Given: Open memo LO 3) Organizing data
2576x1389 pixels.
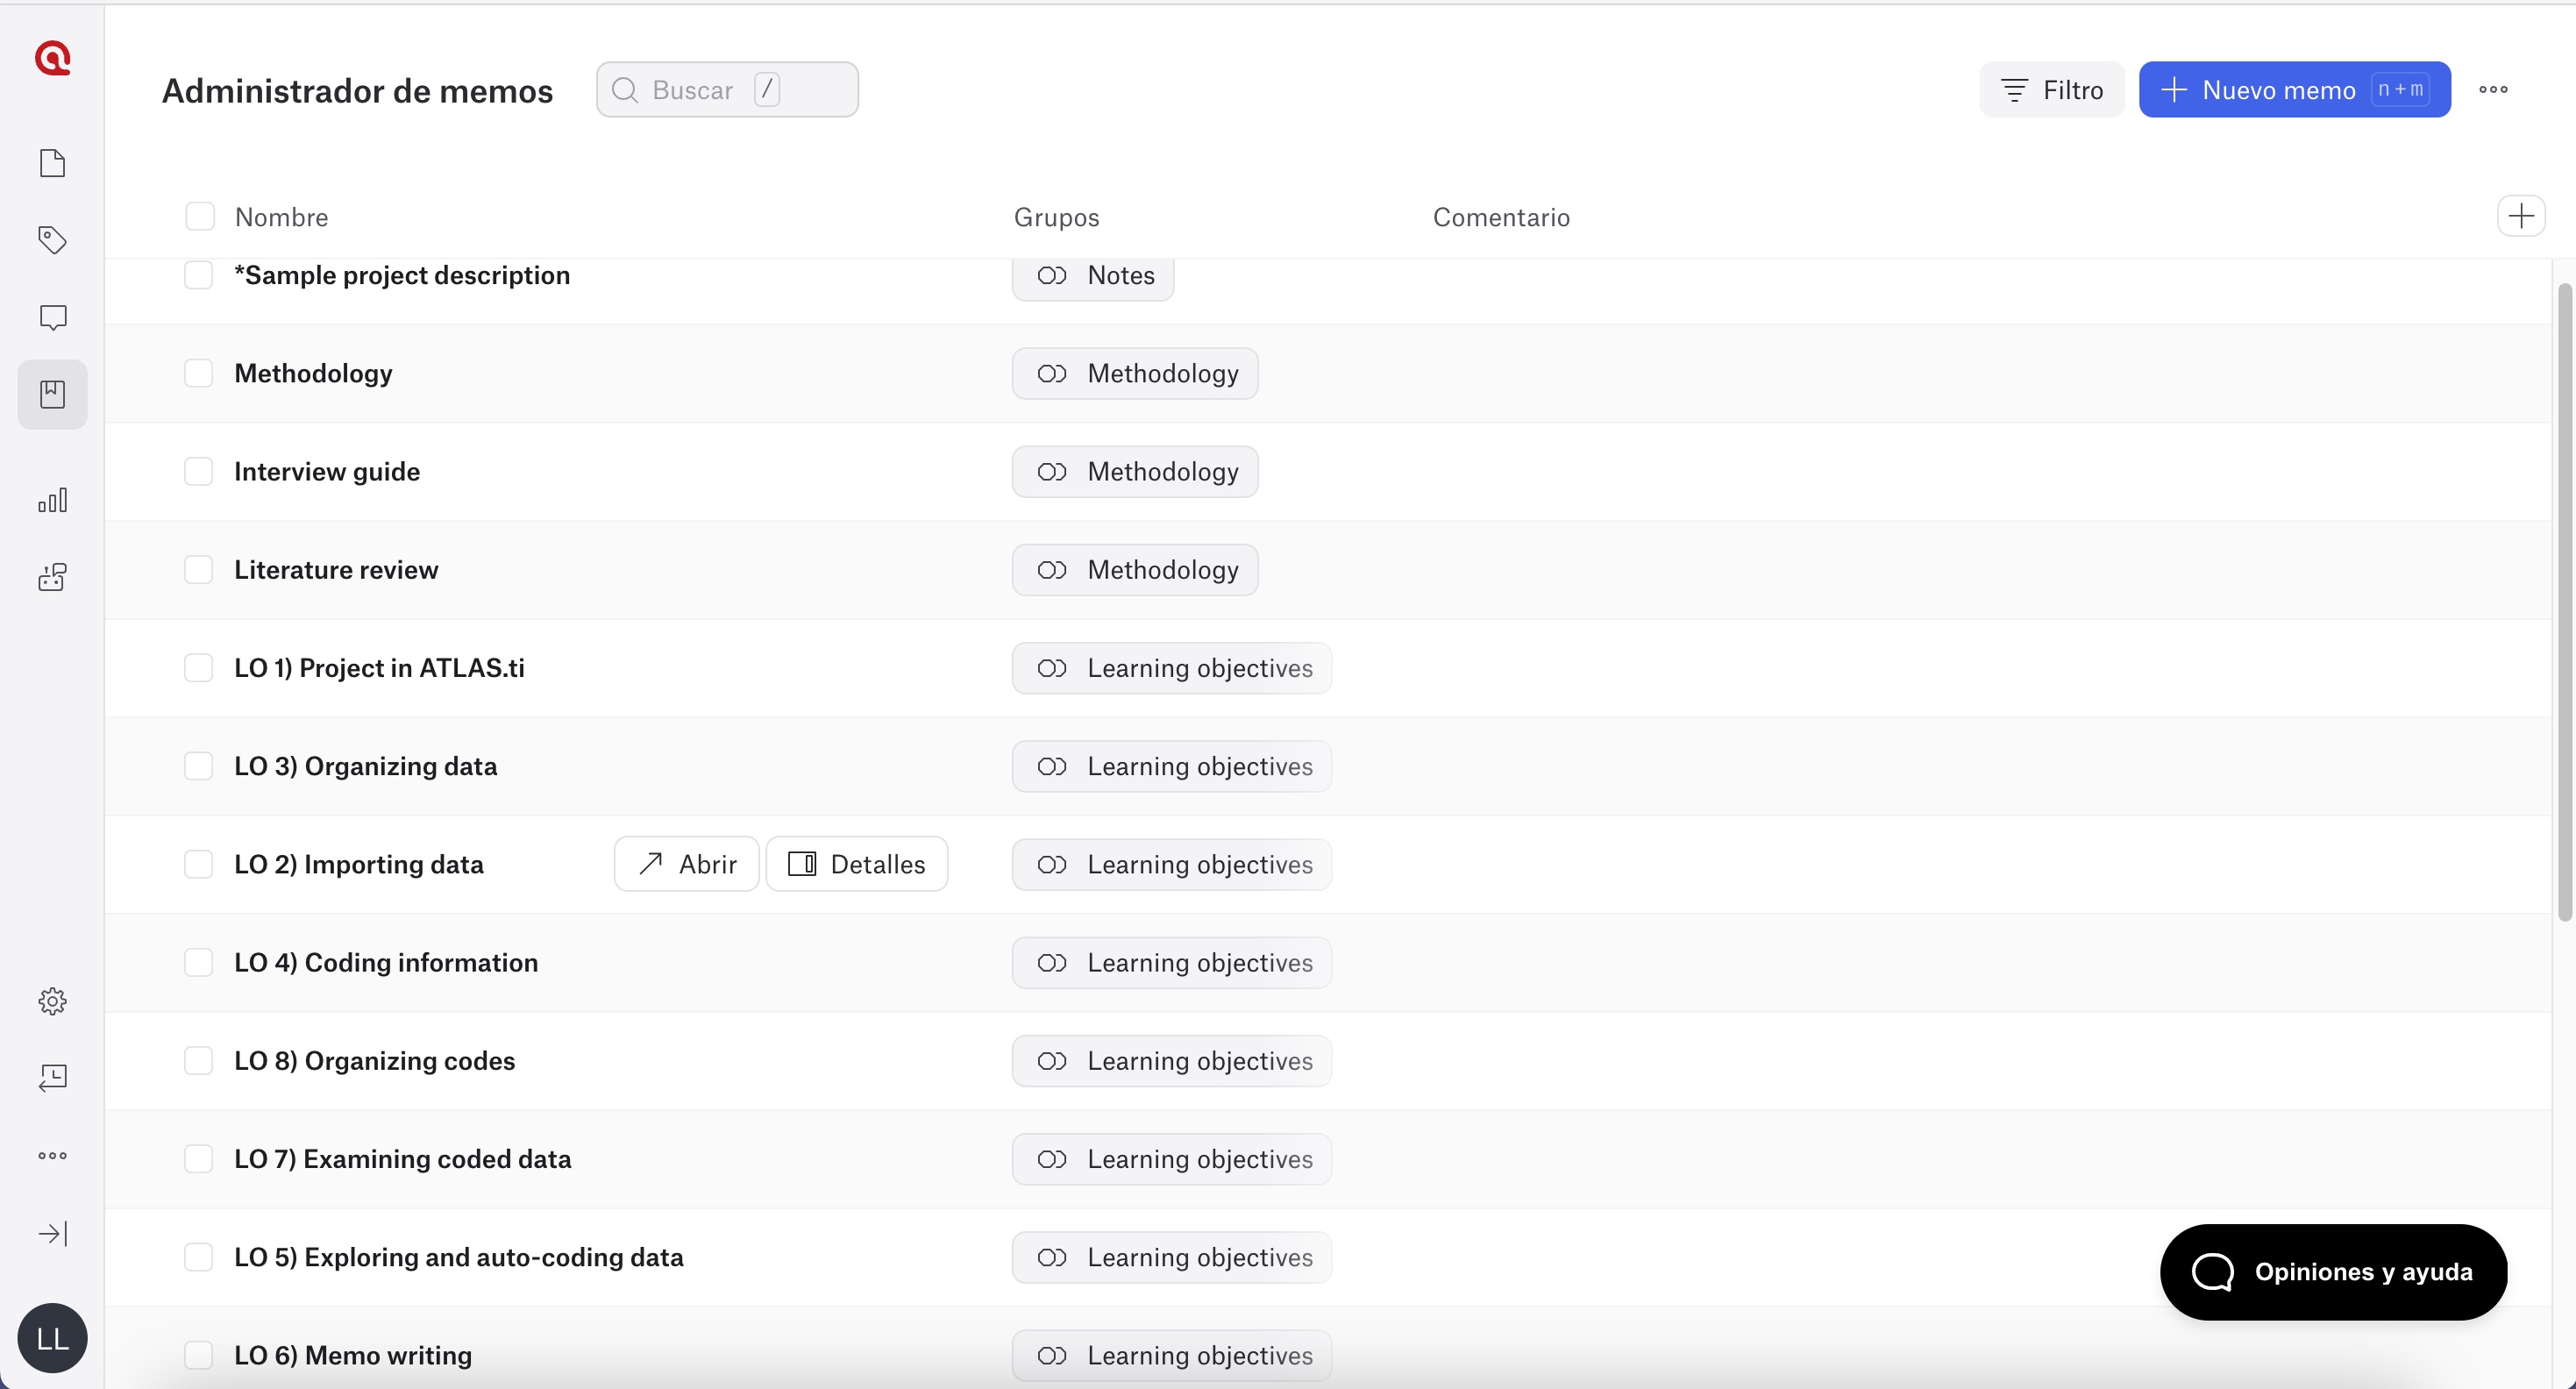Looking at the screenshot, I should point(365,766).
